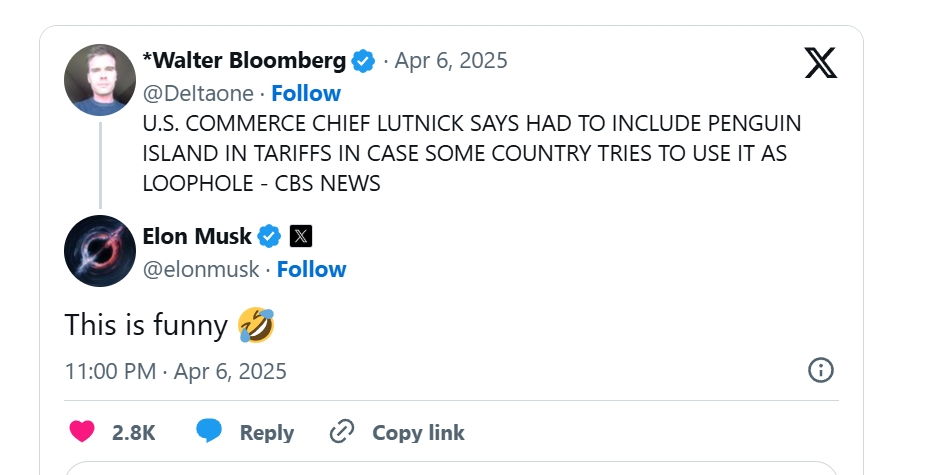Image resolution: width=930 pixels, height=475 pixels.
Task: Open the tweet info circle icon
Action: point(820,371)
